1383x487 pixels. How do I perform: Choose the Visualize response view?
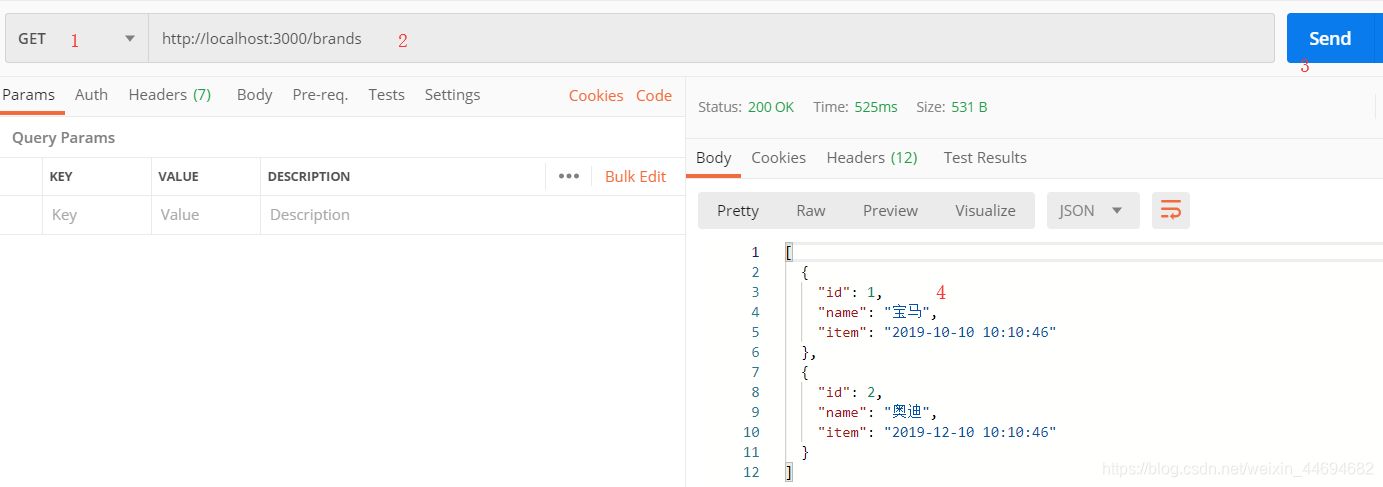point(985,210)
